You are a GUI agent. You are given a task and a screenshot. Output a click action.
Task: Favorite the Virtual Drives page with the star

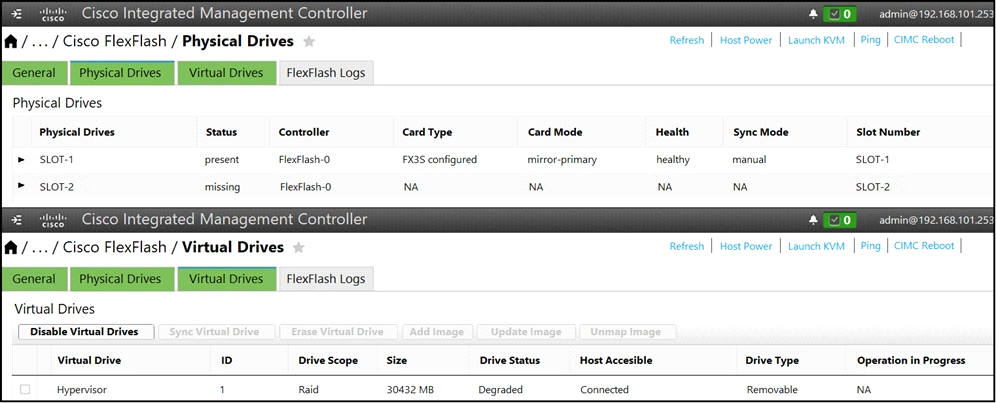299,248
